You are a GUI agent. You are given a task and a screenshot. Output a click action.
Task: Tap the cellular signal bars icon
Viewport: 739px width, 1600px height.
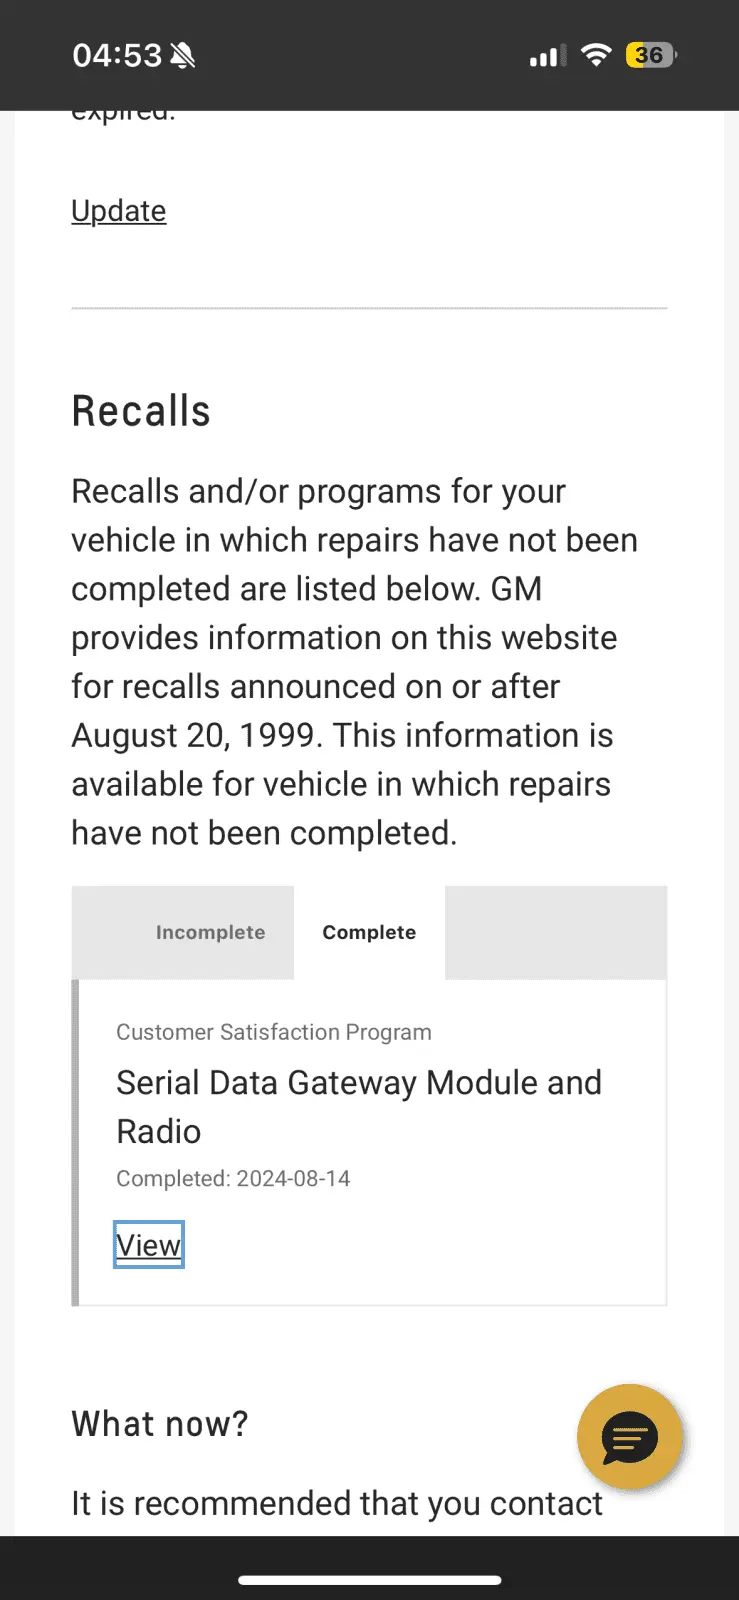(x=547, y=56)
